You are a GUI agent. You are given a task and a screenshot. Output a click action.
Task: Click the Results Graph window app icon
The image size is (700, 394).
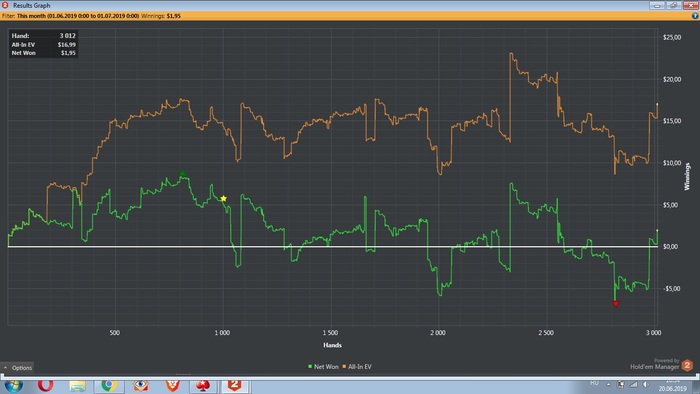pos(5,5)
